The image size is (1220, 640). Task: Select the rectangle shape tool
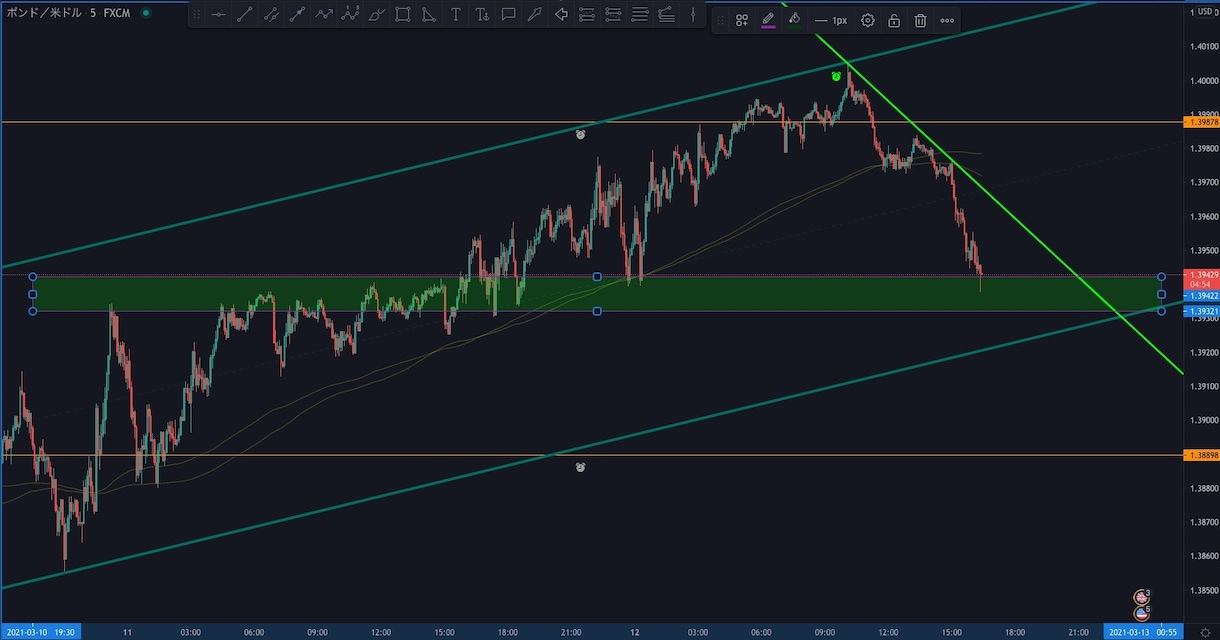(402, 15)
